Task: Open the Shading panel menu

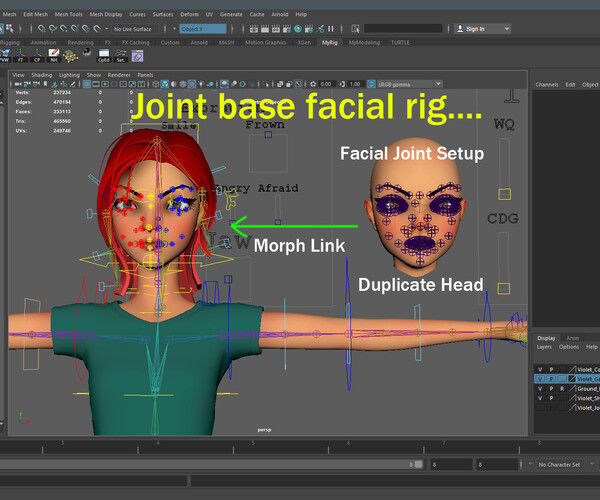Action: [x=41, y=75]
